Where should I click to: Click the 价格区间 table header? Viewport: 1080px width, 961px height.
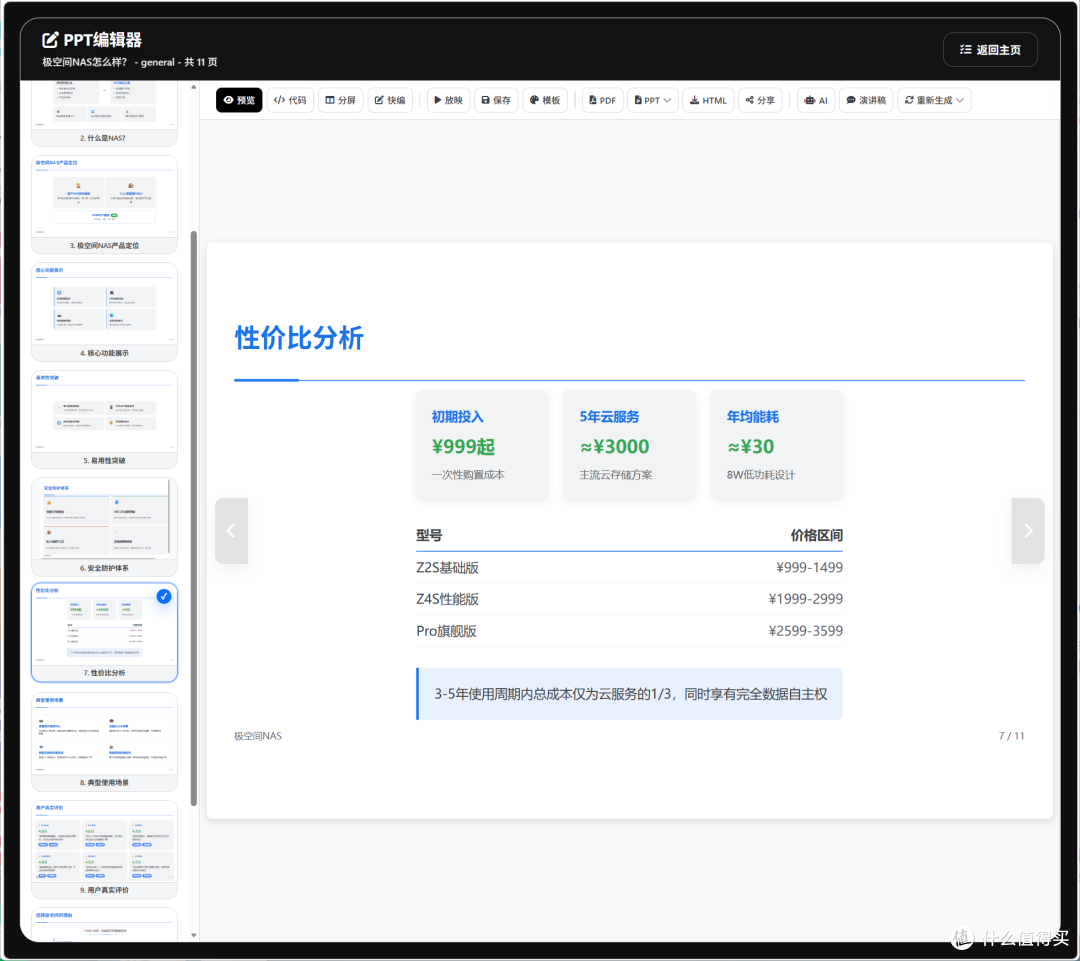point(817,535)
